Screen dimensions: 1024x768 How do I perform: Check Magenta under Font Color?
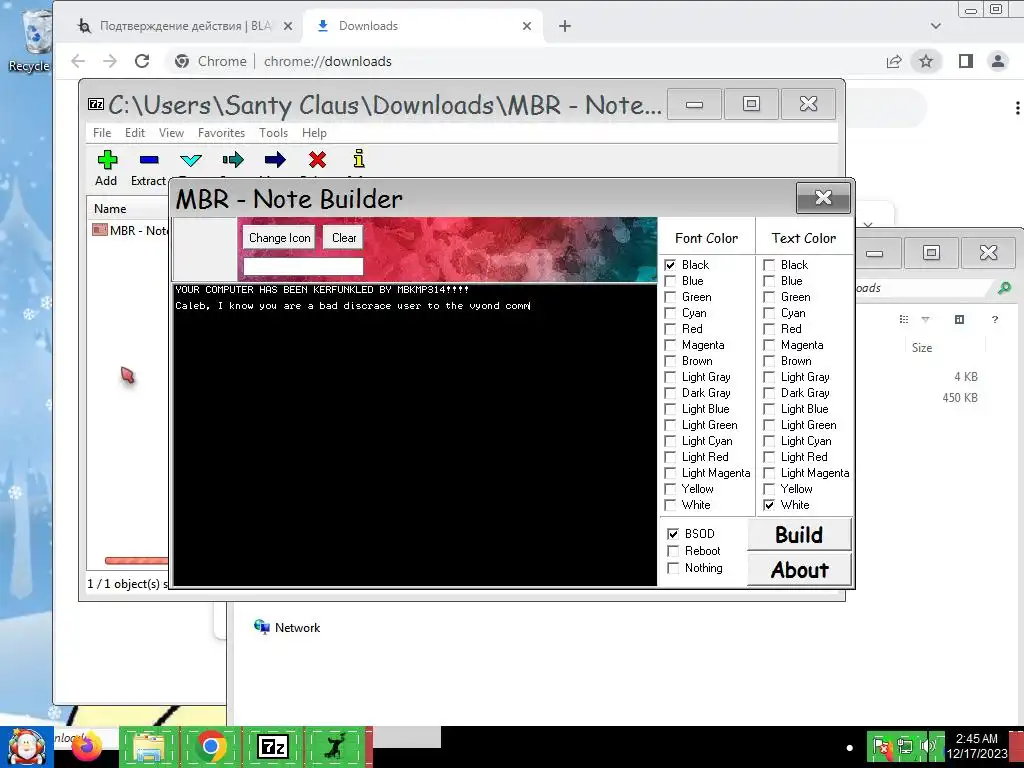(x=670, y=345)
